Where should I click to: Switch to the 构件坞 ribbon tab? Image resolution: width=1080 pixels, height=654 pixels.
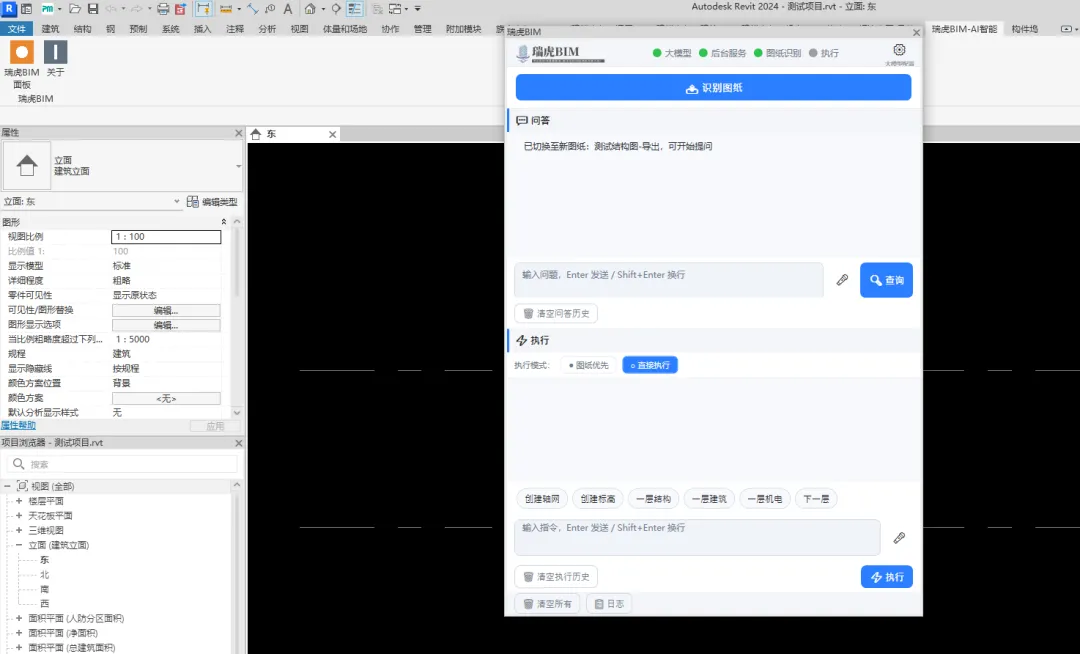[x=1025, y=29]
